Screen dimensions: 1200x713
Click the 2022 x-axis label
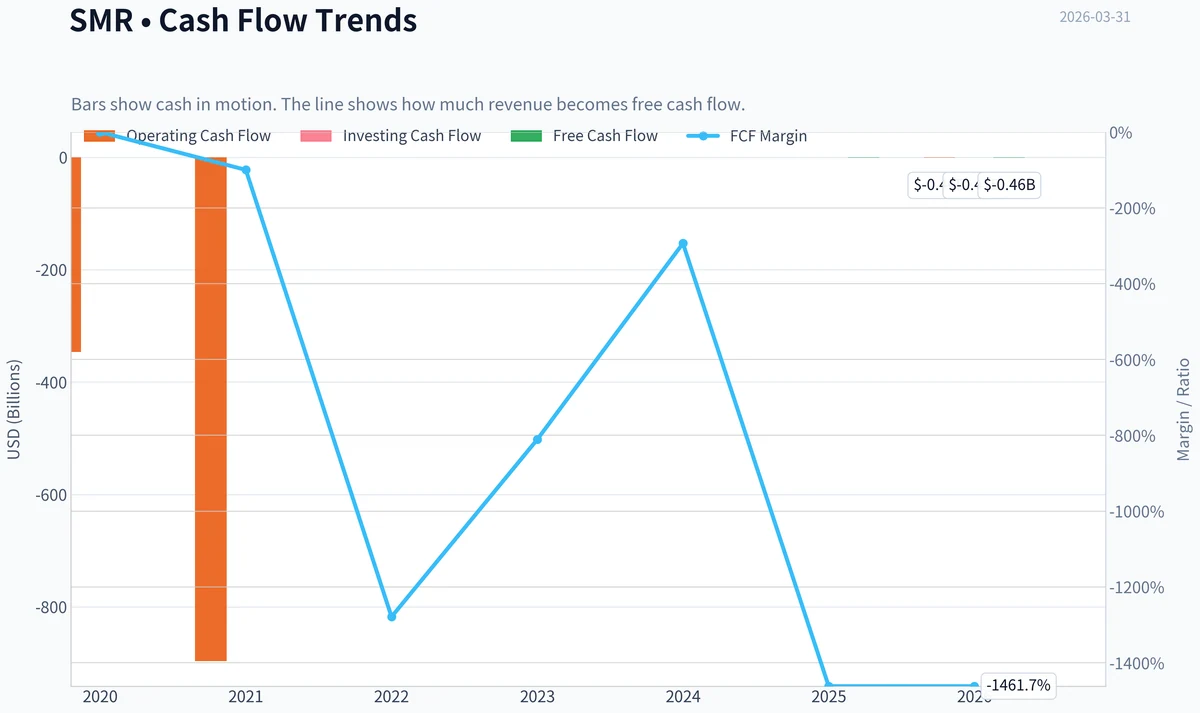pyautogui.click(x=392, y=697)
